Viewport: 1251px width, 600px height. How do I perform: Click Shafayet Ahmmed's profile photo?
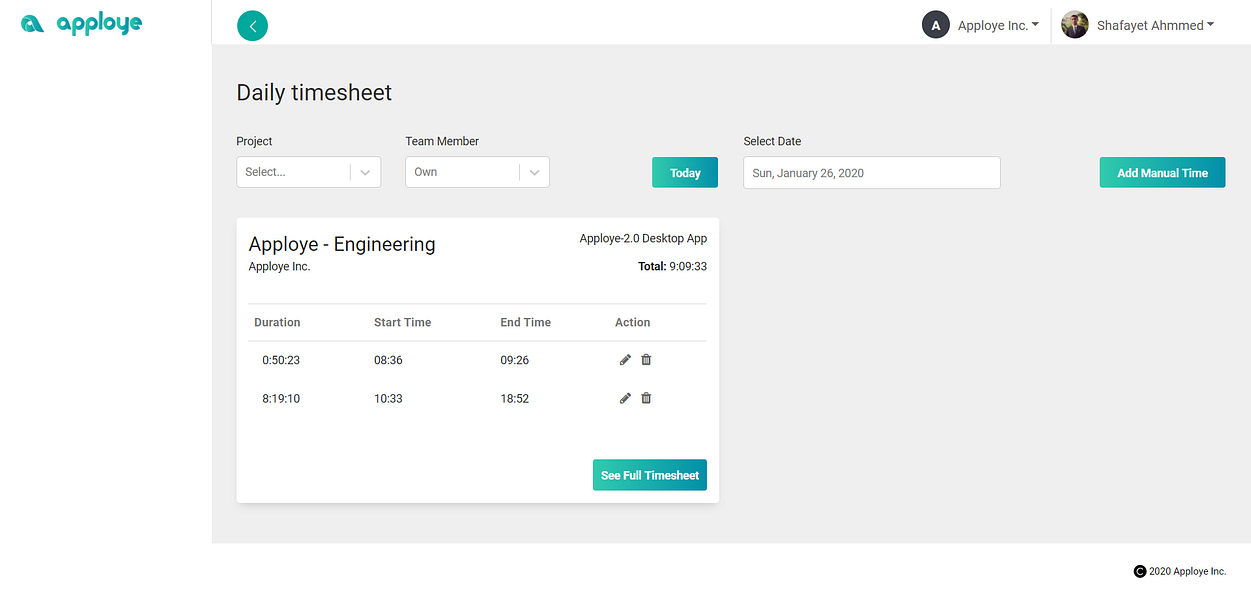1075,25
